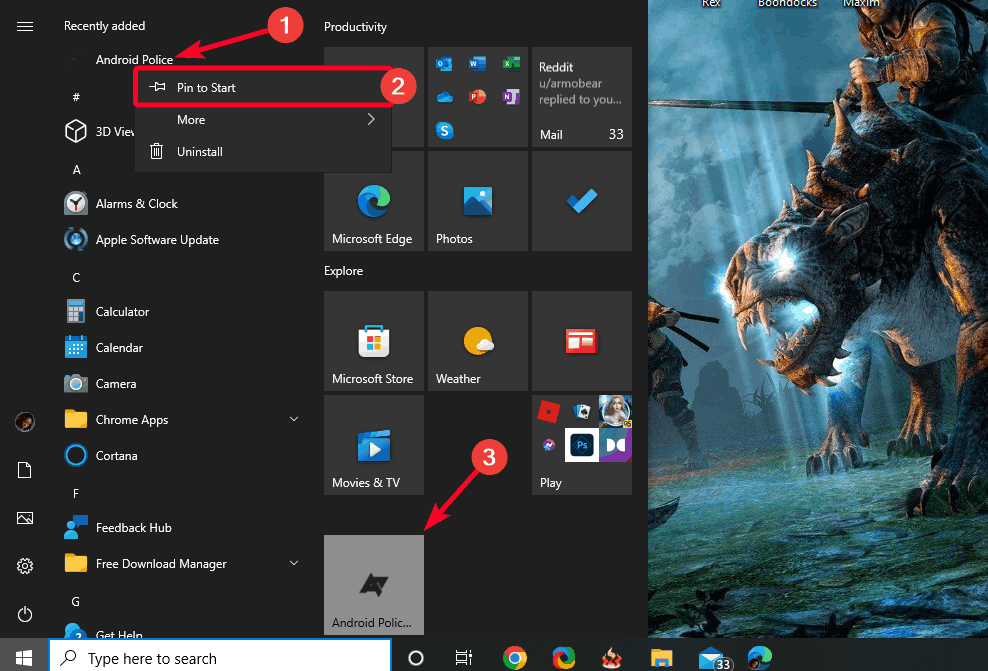Image resolution: width=988 pixels, height=671 pixels.
Task: Open the Movies & TV tile
Action: pyautogui.click(x=374, y=445)
